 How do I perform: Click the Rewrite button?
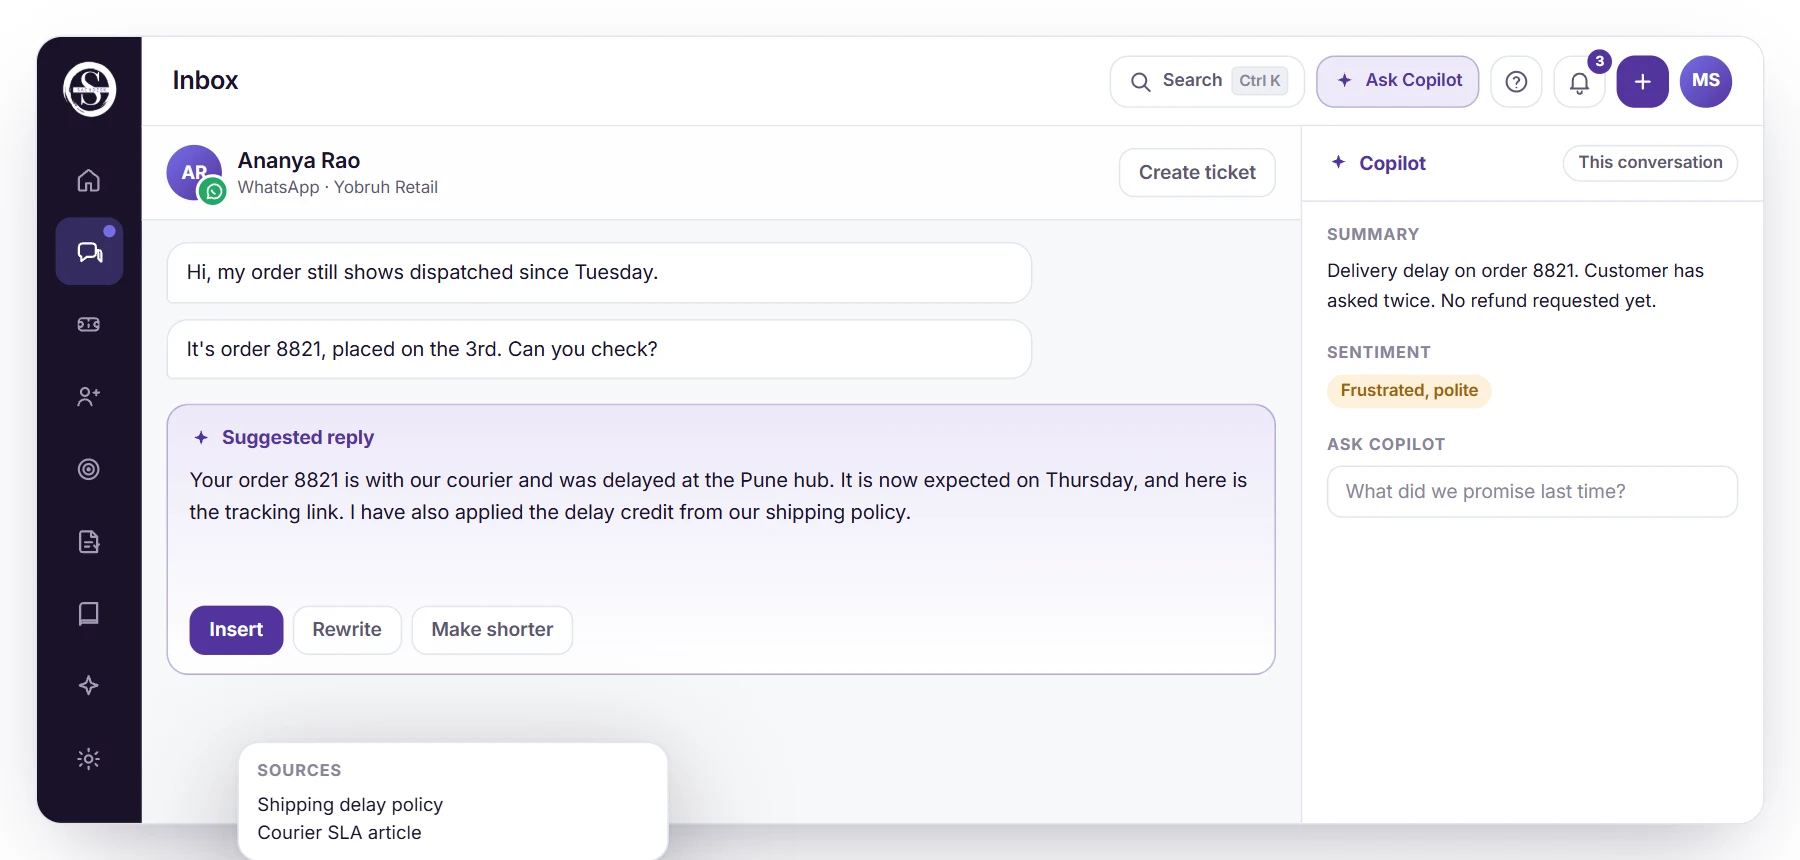[x=347, y=630]
